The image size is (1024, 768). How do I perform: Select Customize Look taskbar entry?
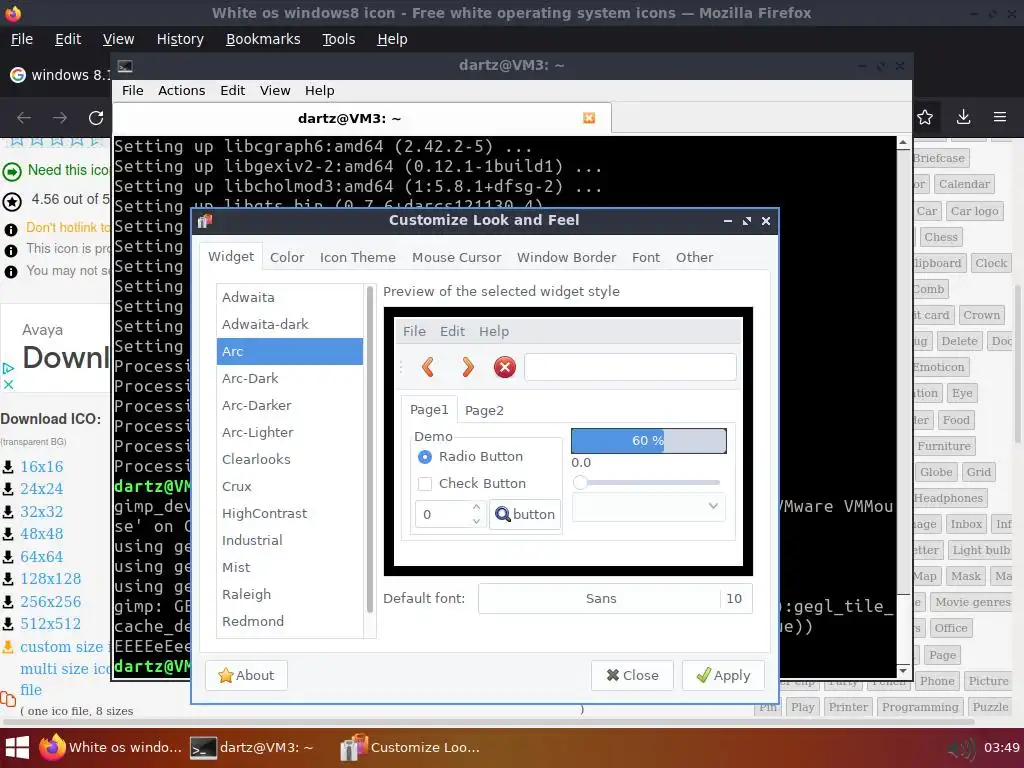410,747
